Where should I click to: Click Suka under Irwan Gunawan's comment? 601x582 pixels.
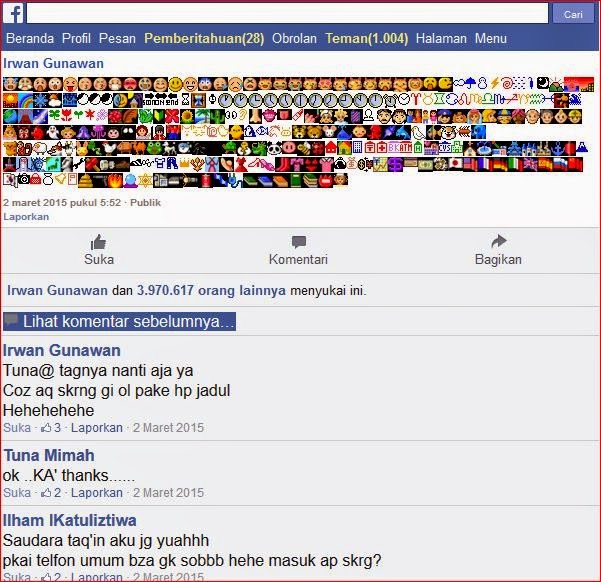tap(17, 427)
